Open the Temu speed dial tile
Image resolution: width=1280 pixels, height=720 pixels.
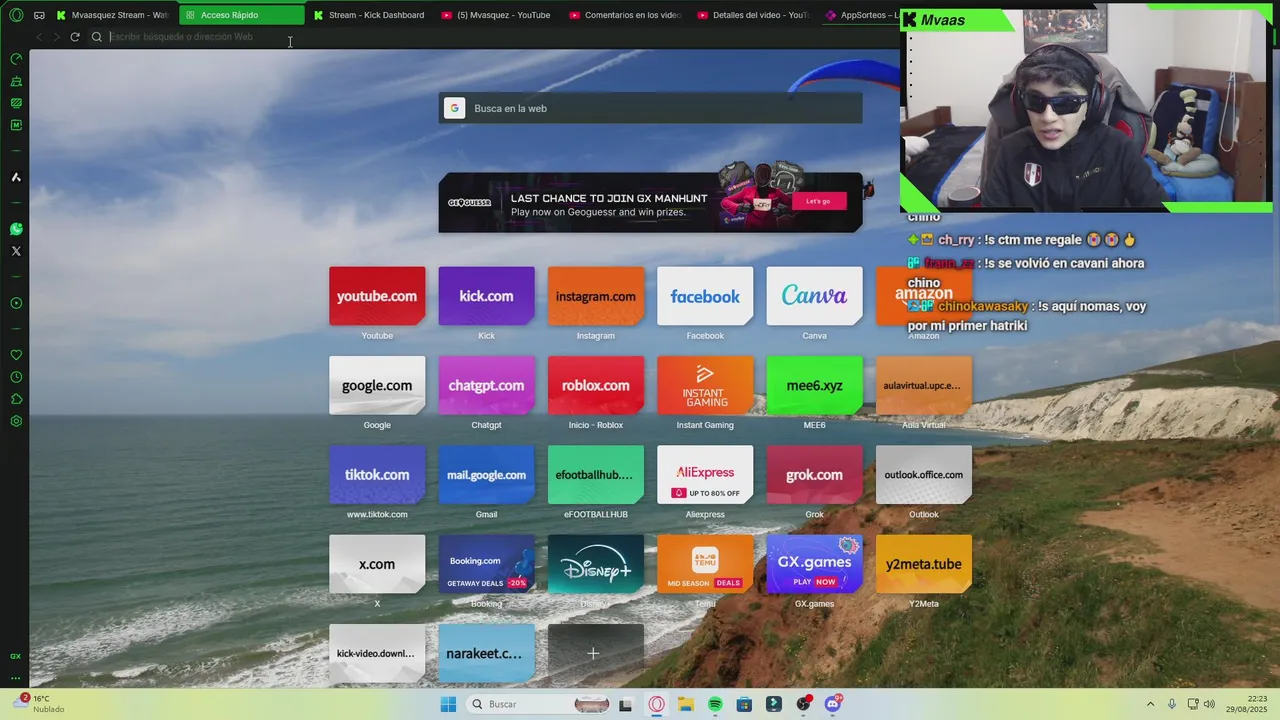pyautogui.click(x=705, y=564)
